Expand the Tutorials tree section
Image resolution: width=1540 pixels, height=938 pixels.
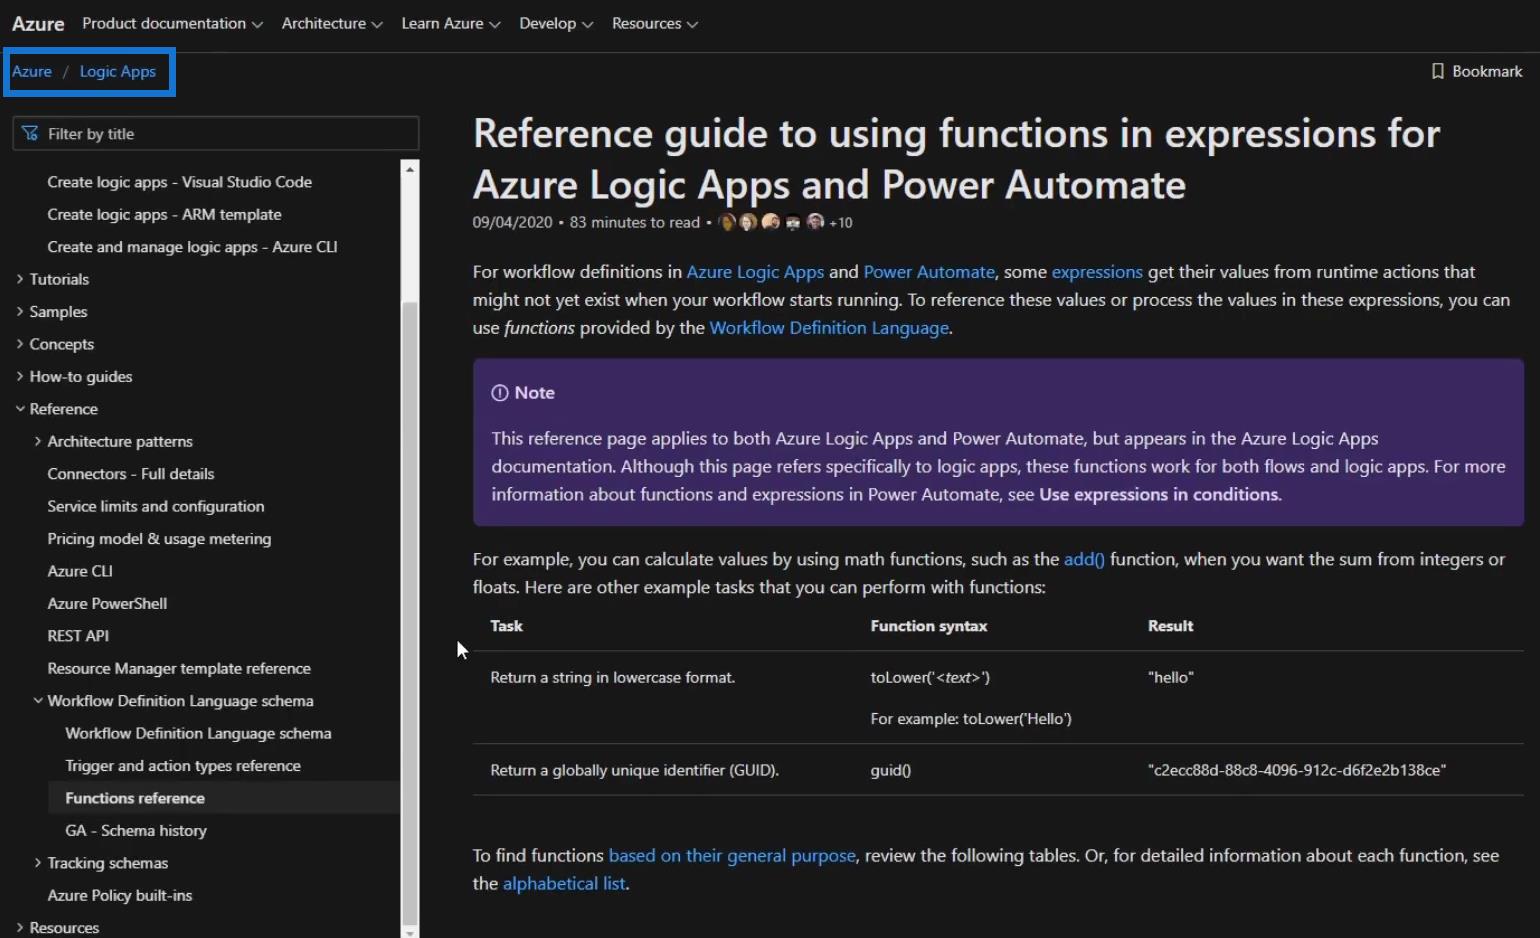tap(20, 279)
